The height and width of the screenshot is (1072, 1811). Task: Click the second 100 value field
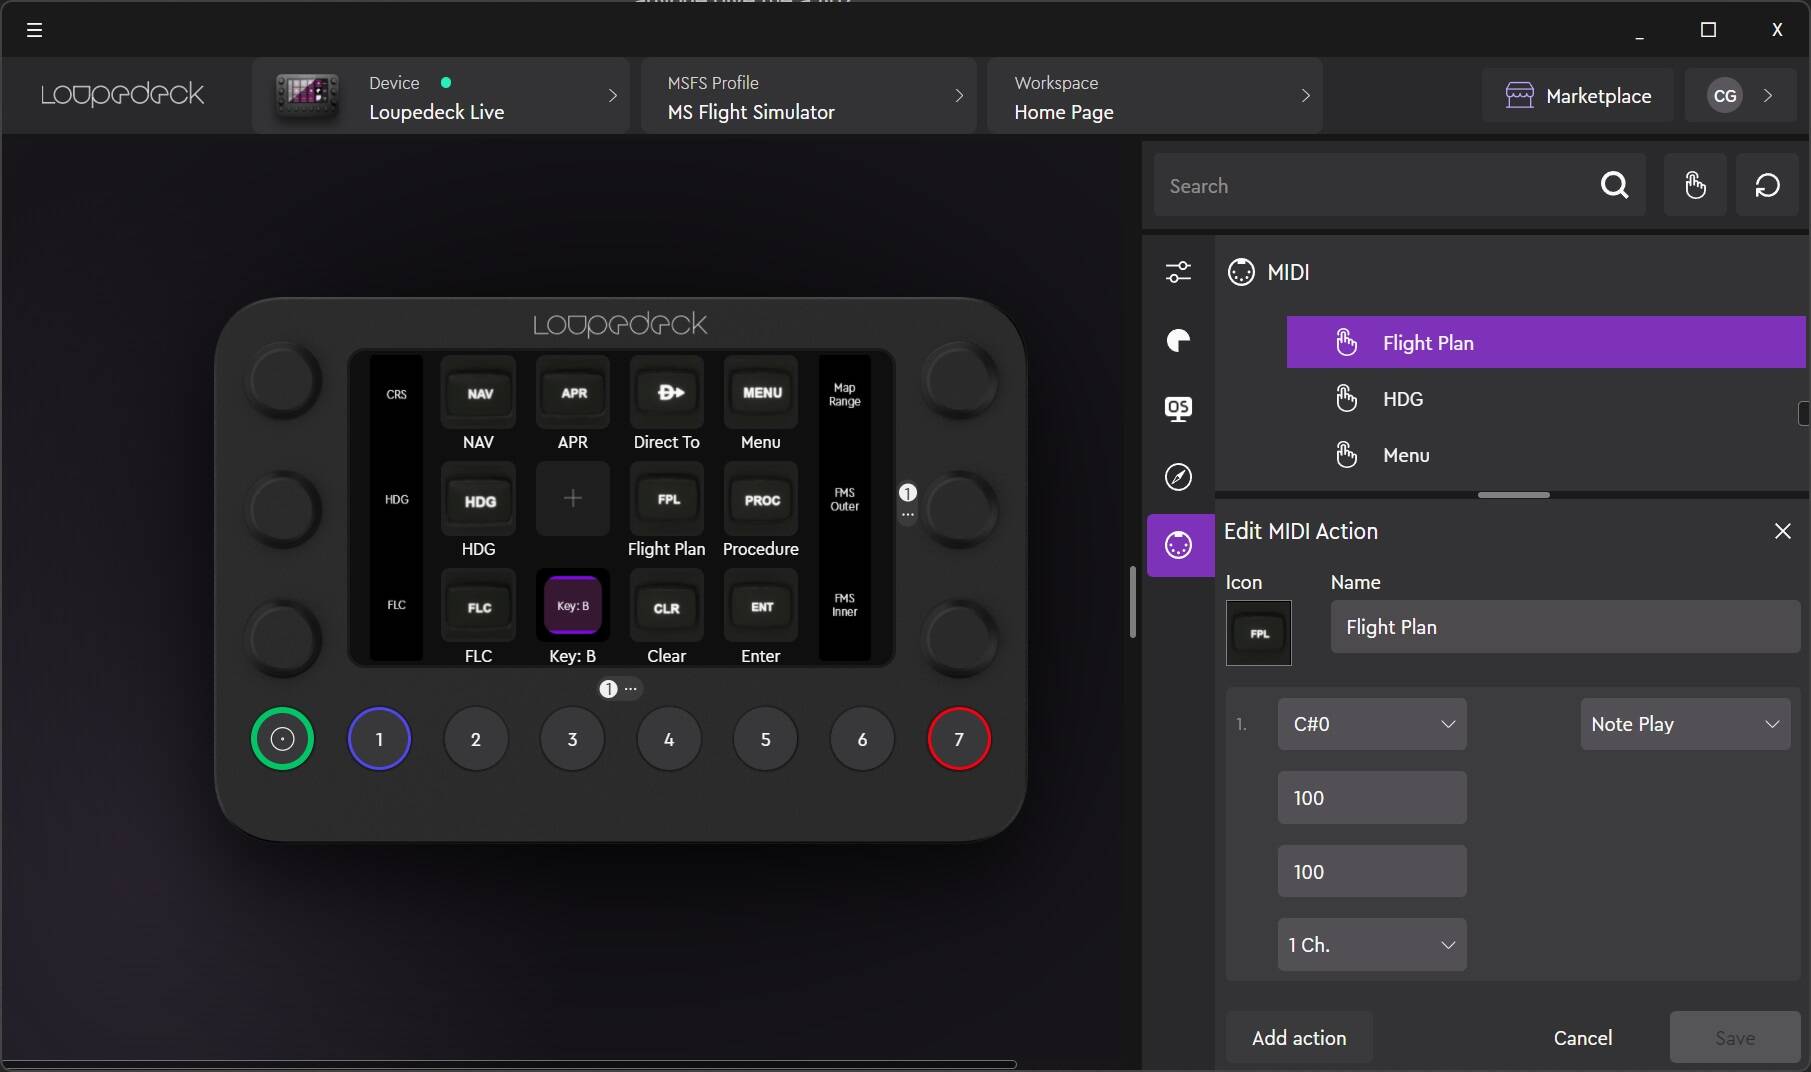pos(1372,871)
